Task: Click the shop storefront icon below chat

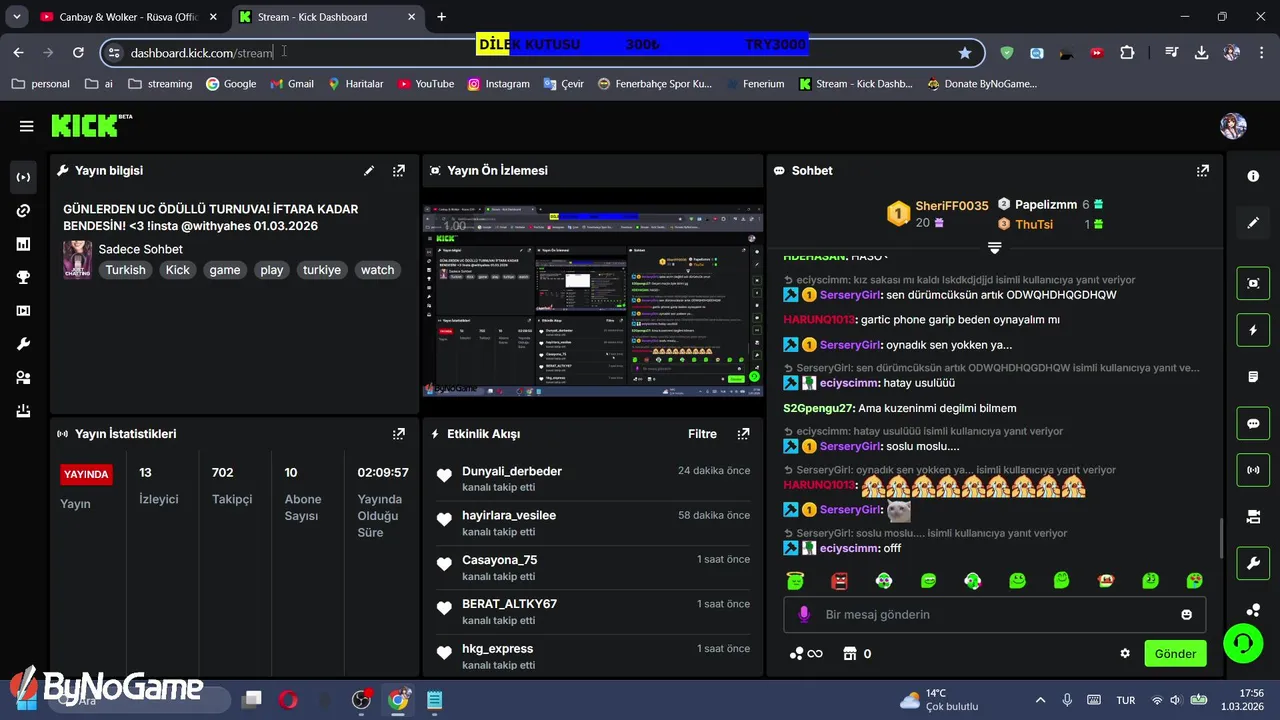Action: click(x=850, y=654)
